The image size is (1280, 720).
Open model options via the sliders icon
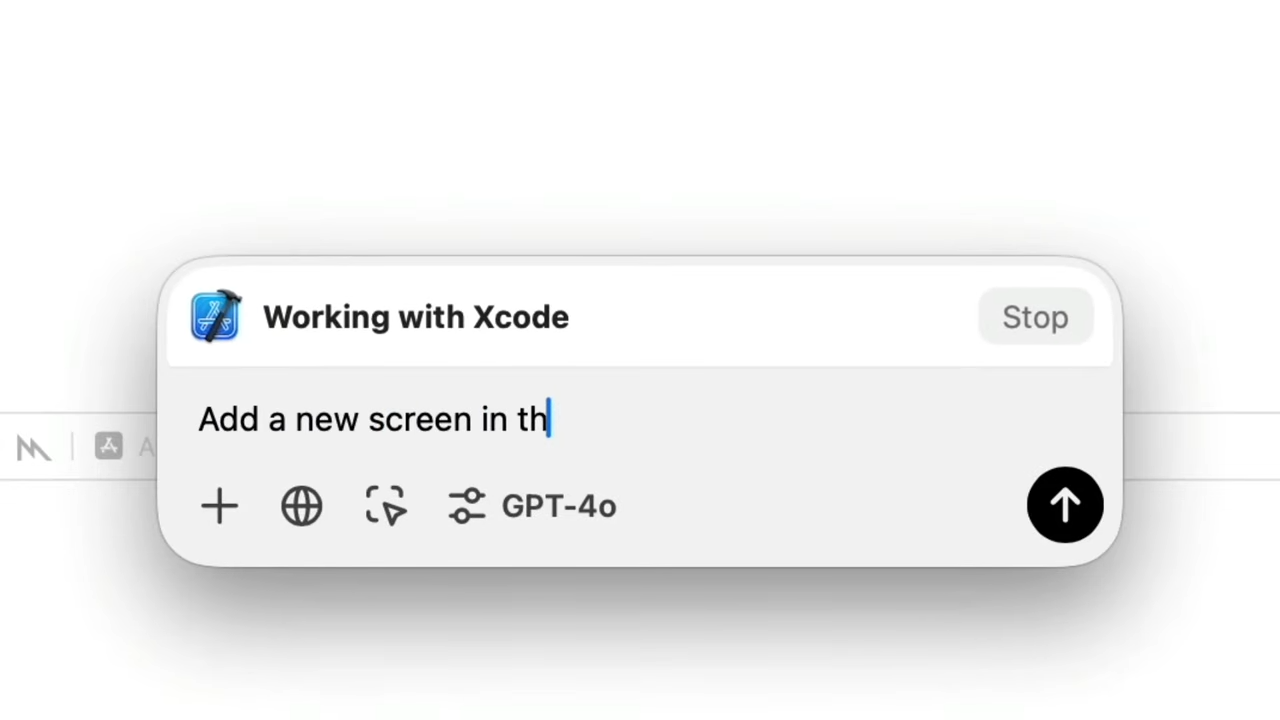[466, 506]
